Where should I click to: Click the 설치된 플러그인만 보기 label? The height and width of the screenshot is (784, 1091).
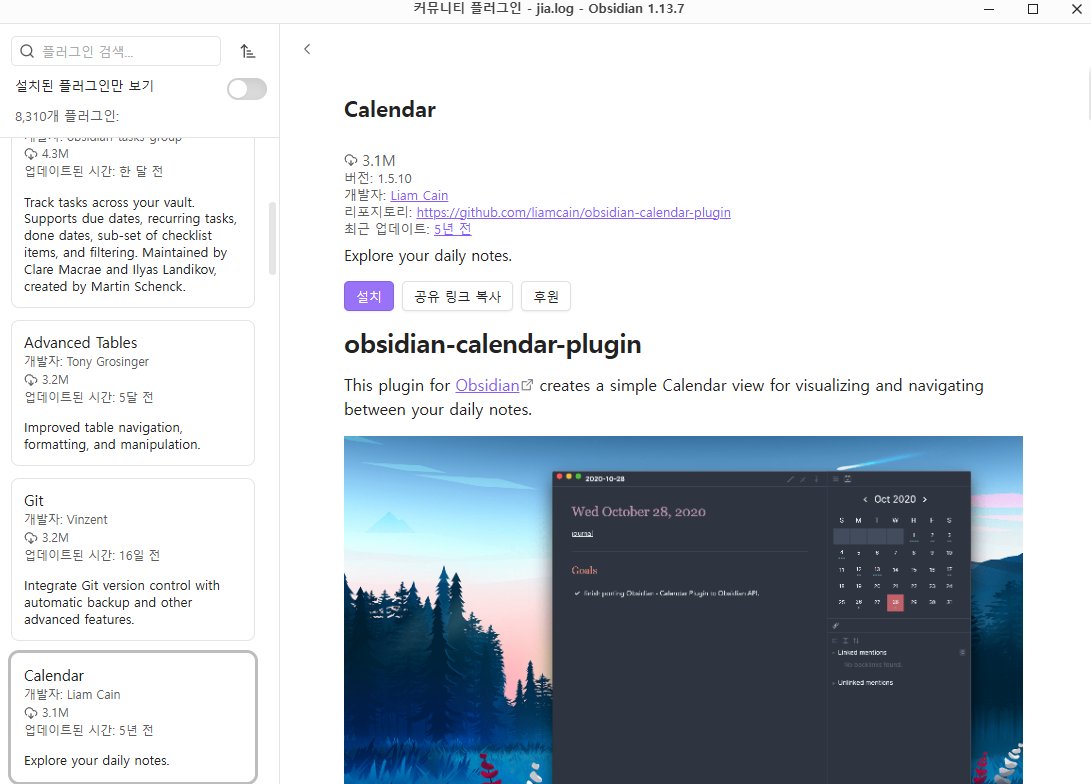click(x=84, y=86)
